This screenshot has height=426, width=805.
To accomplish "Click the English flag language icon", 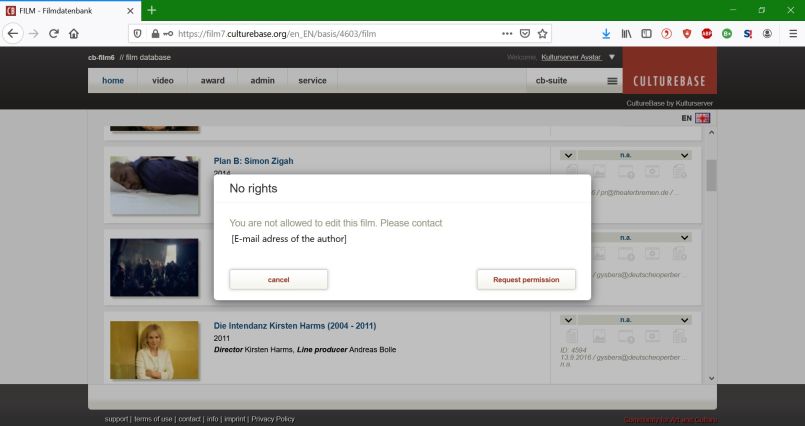I will pos(703,118).
